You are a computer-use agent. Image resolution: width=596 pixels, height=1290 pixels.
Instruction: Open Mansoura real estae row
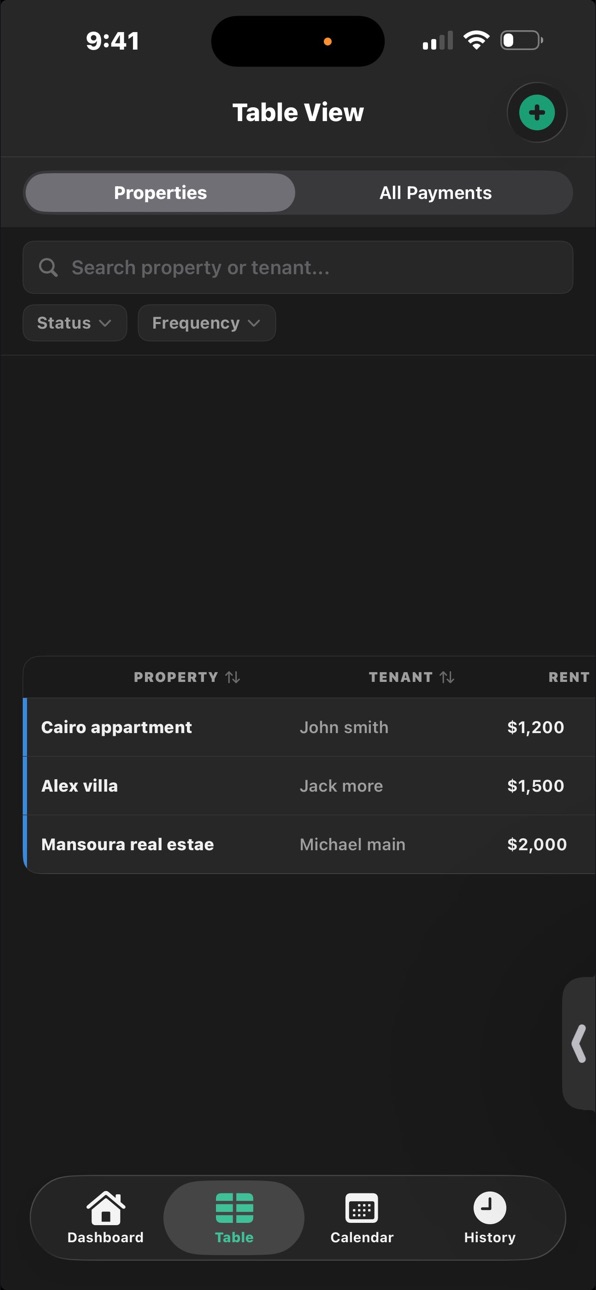[x=309, y=844]
